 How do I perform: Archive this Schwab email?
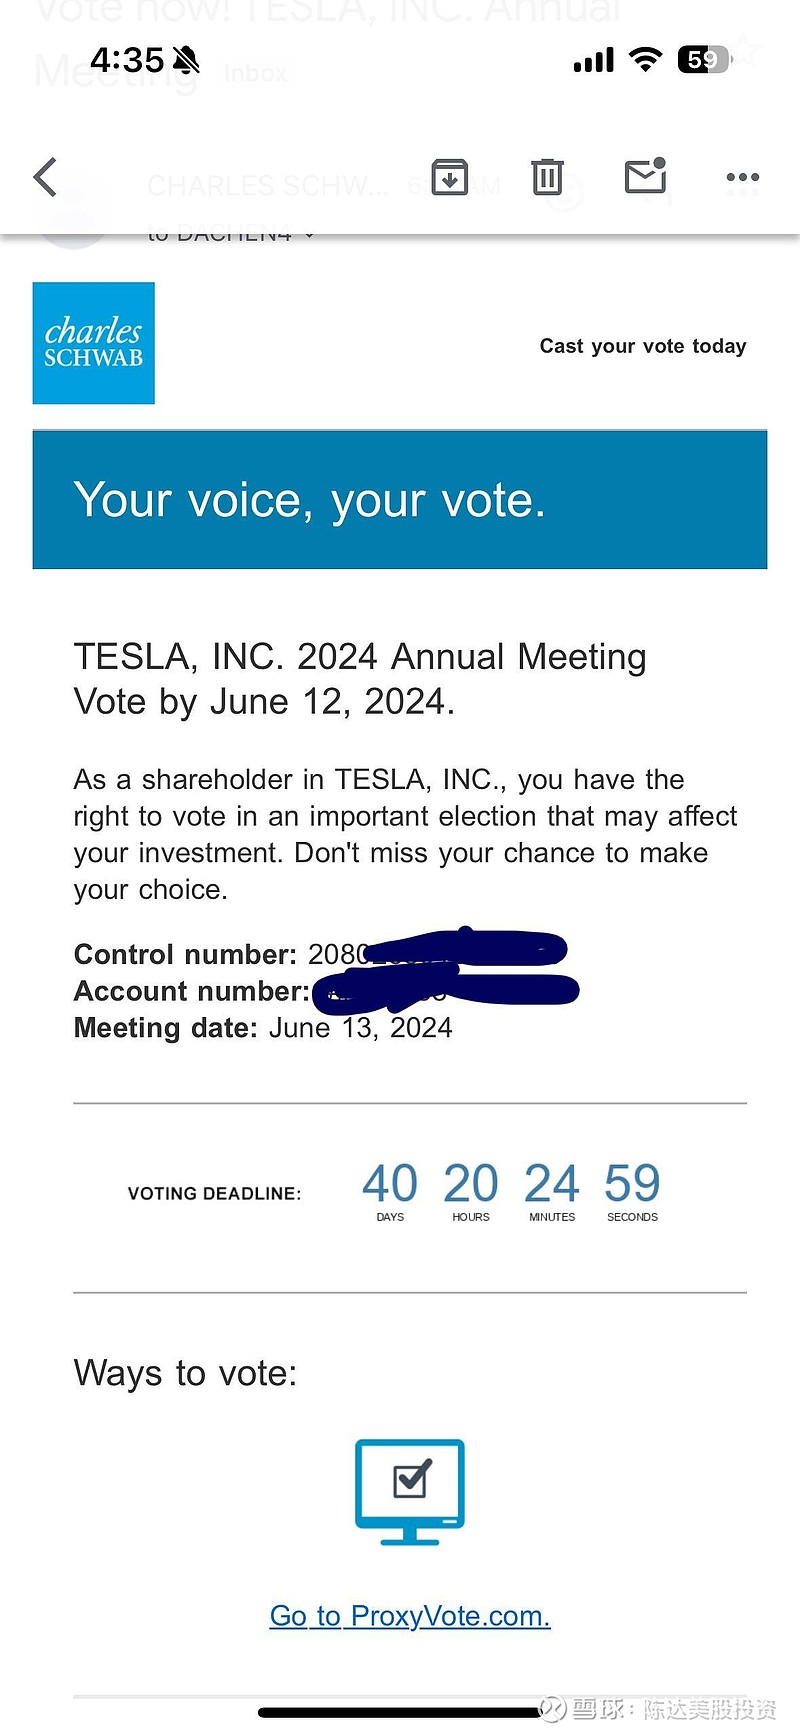[450, 178]
